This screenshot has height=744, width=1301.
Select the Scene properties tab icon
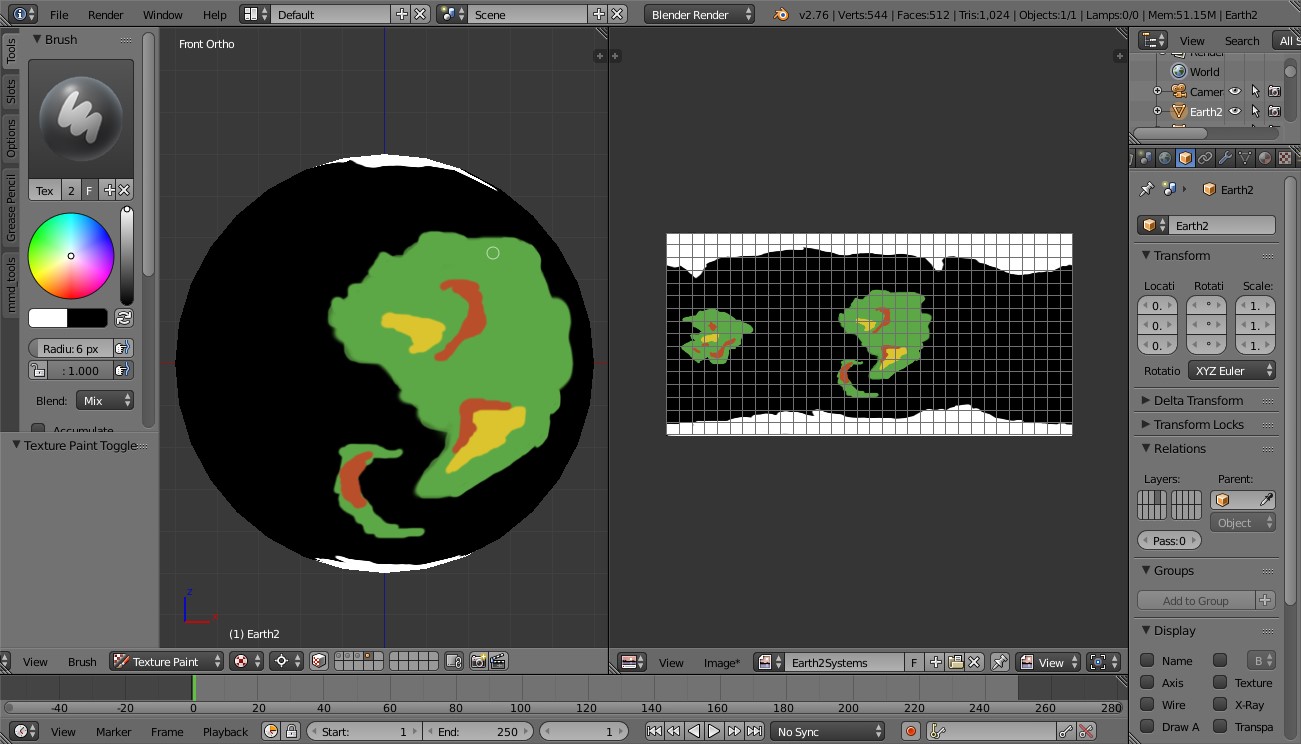[x=1146, y=158]
